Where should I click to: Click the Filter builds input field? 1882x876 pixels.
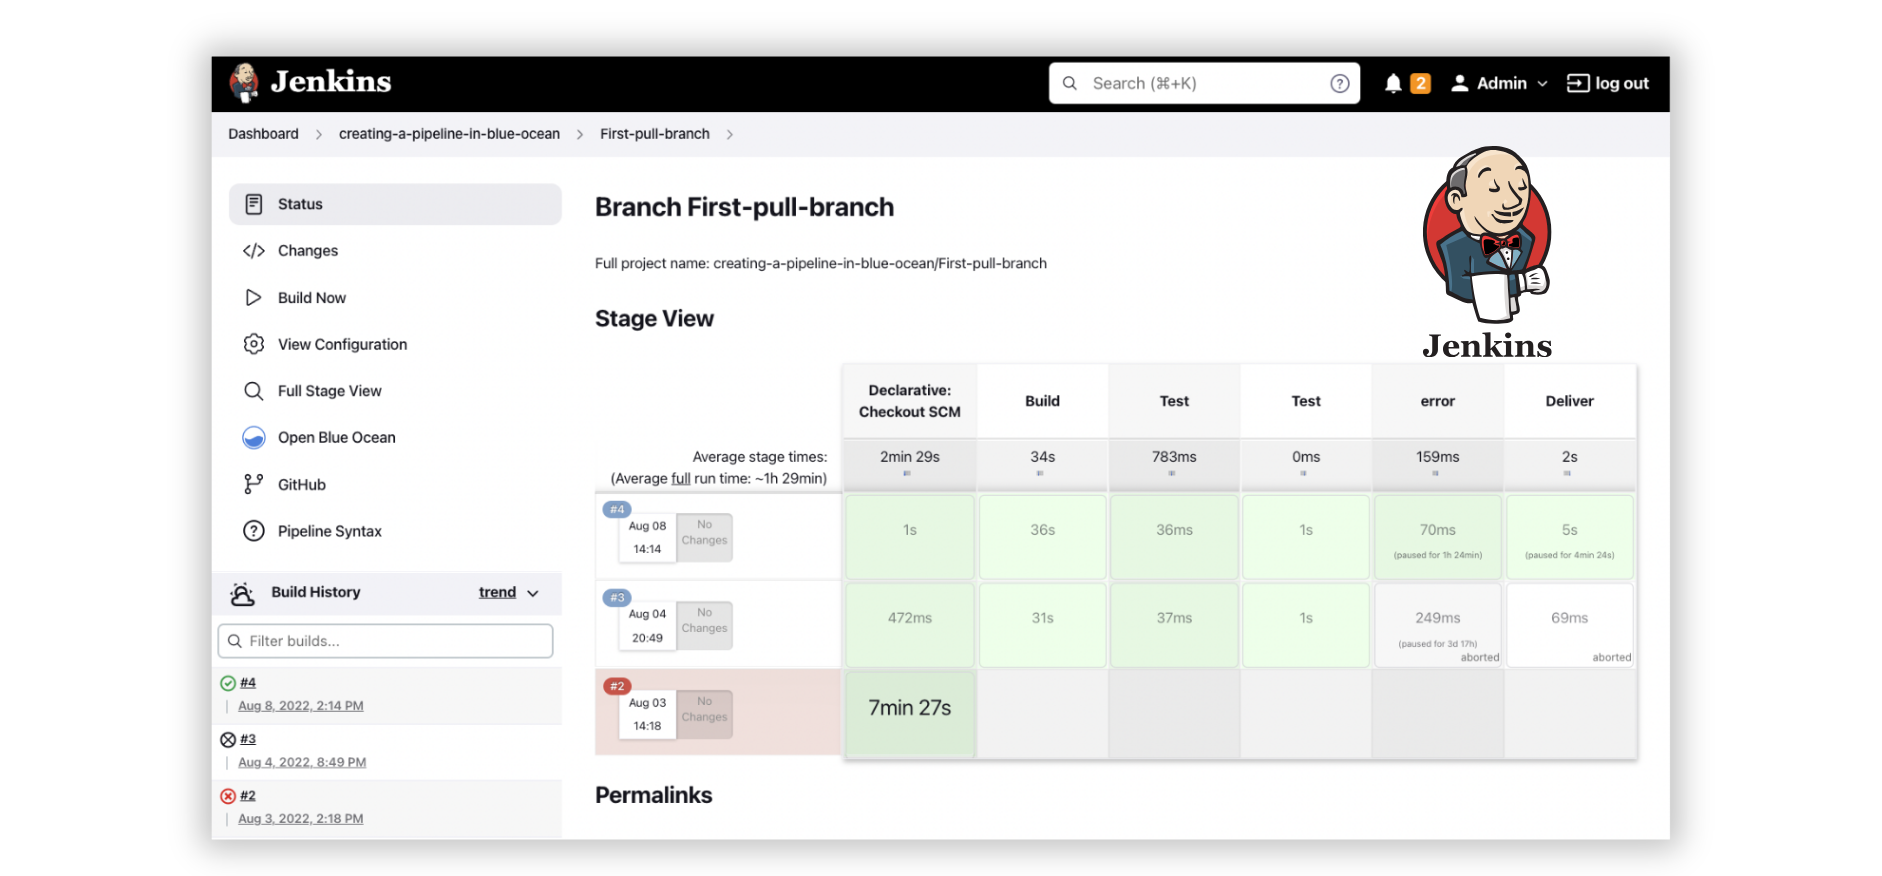tap(386, 641)
